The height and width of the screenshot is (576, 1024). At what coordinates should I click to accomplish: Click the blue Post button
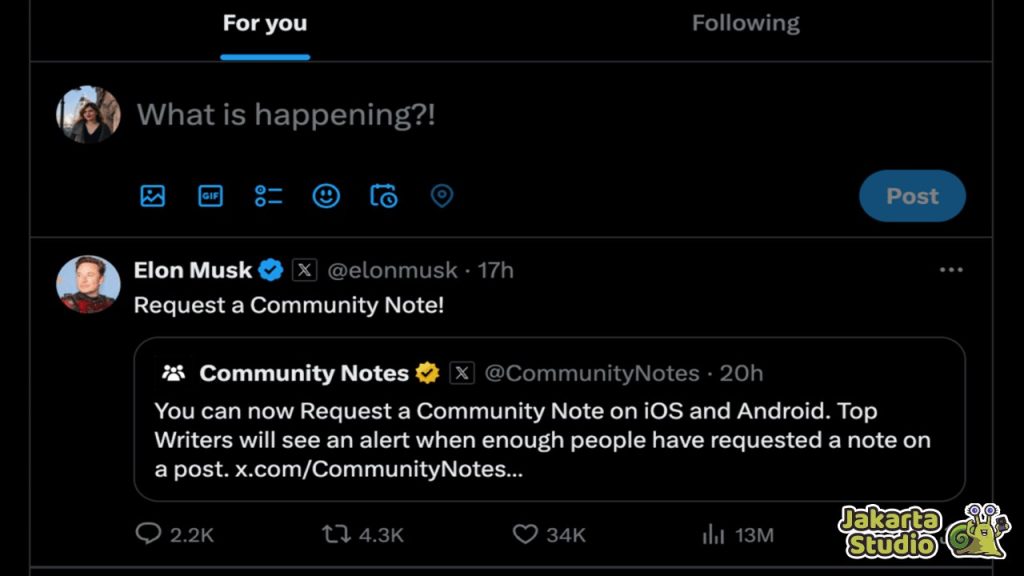[x=912, y=196]
